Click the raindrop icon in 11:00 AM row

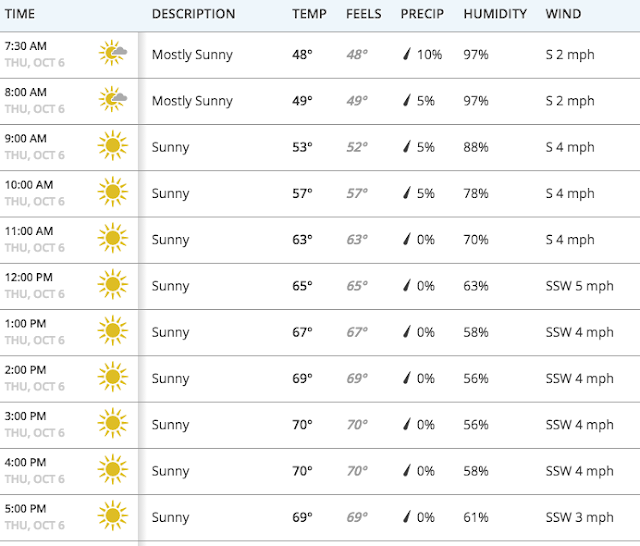407,239
